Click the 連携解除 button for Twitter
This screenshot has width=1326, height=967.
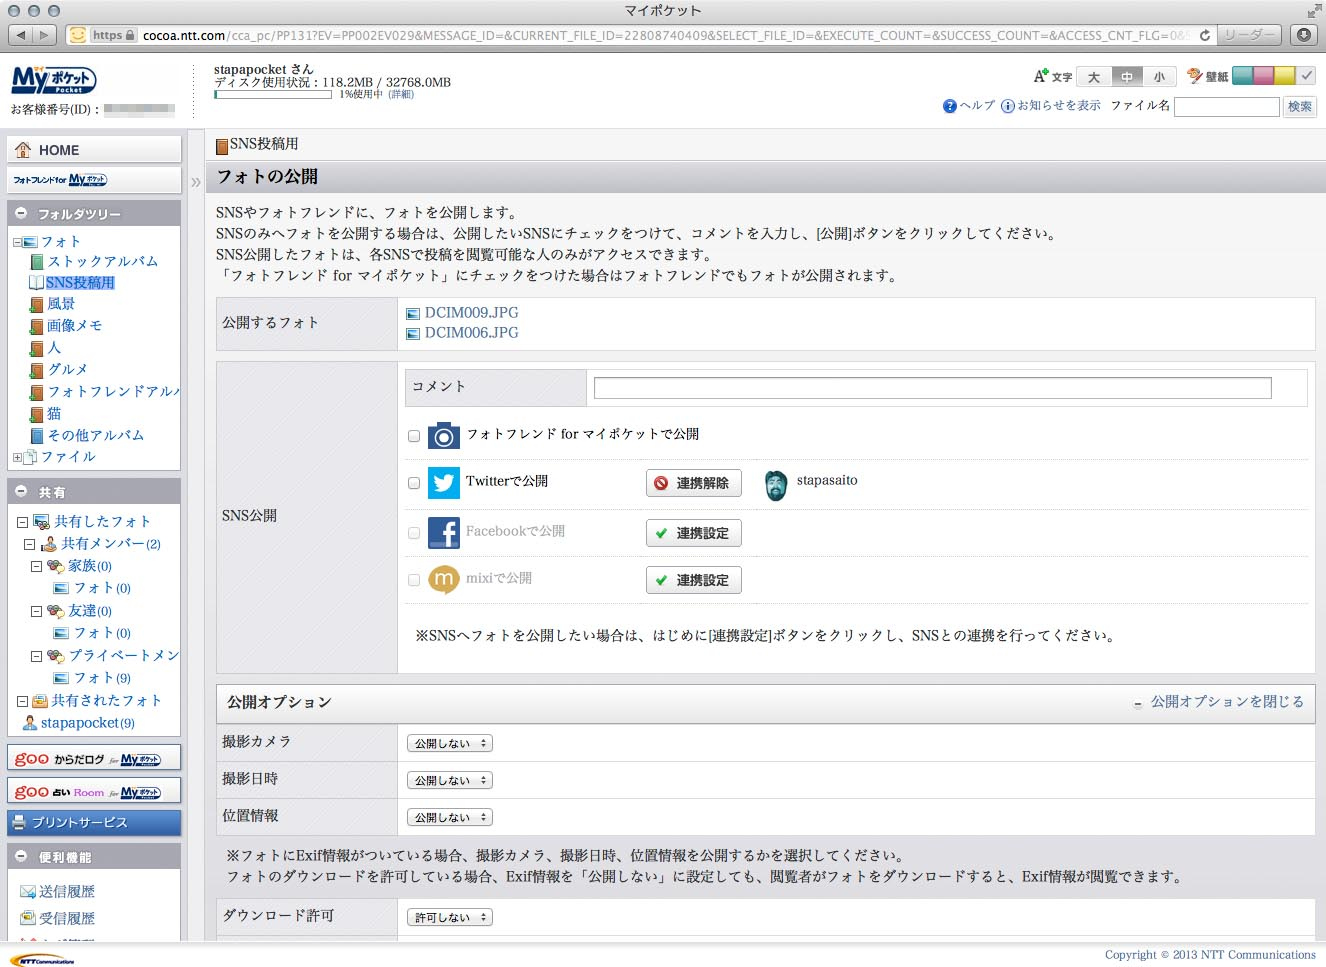694,483
